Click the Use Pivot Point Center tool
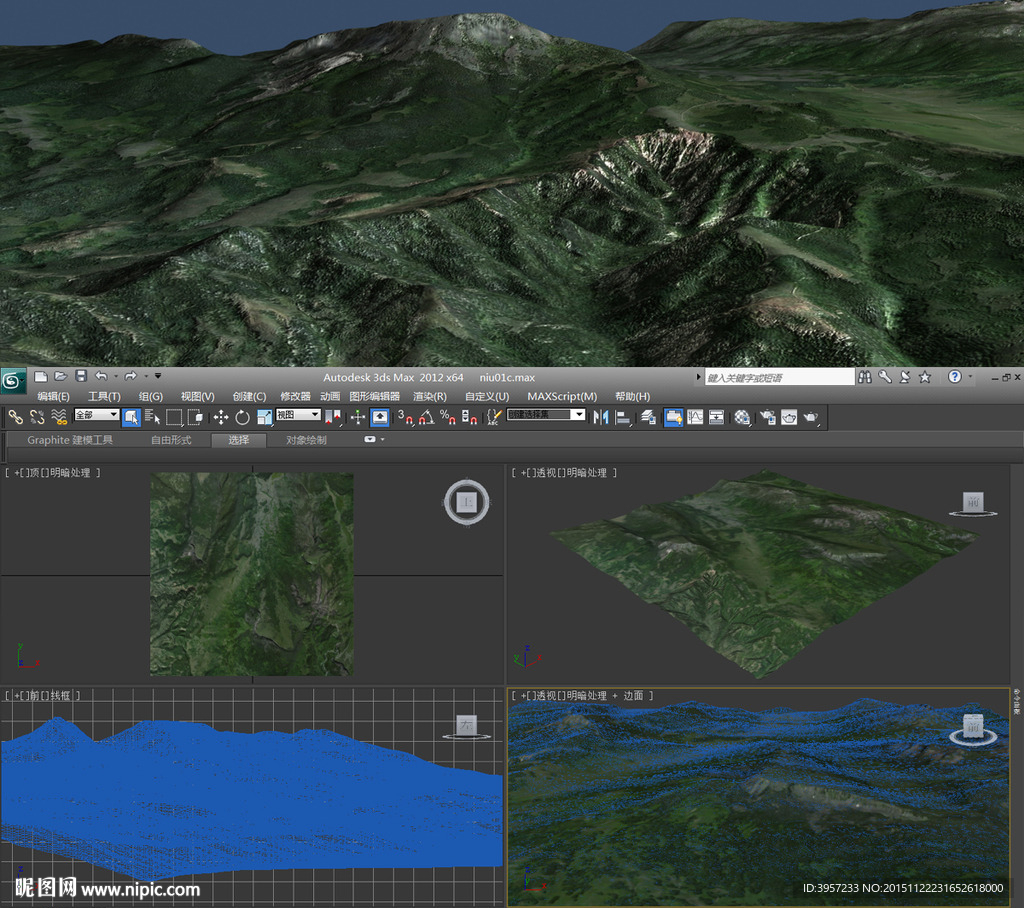 tap(333, 417)
